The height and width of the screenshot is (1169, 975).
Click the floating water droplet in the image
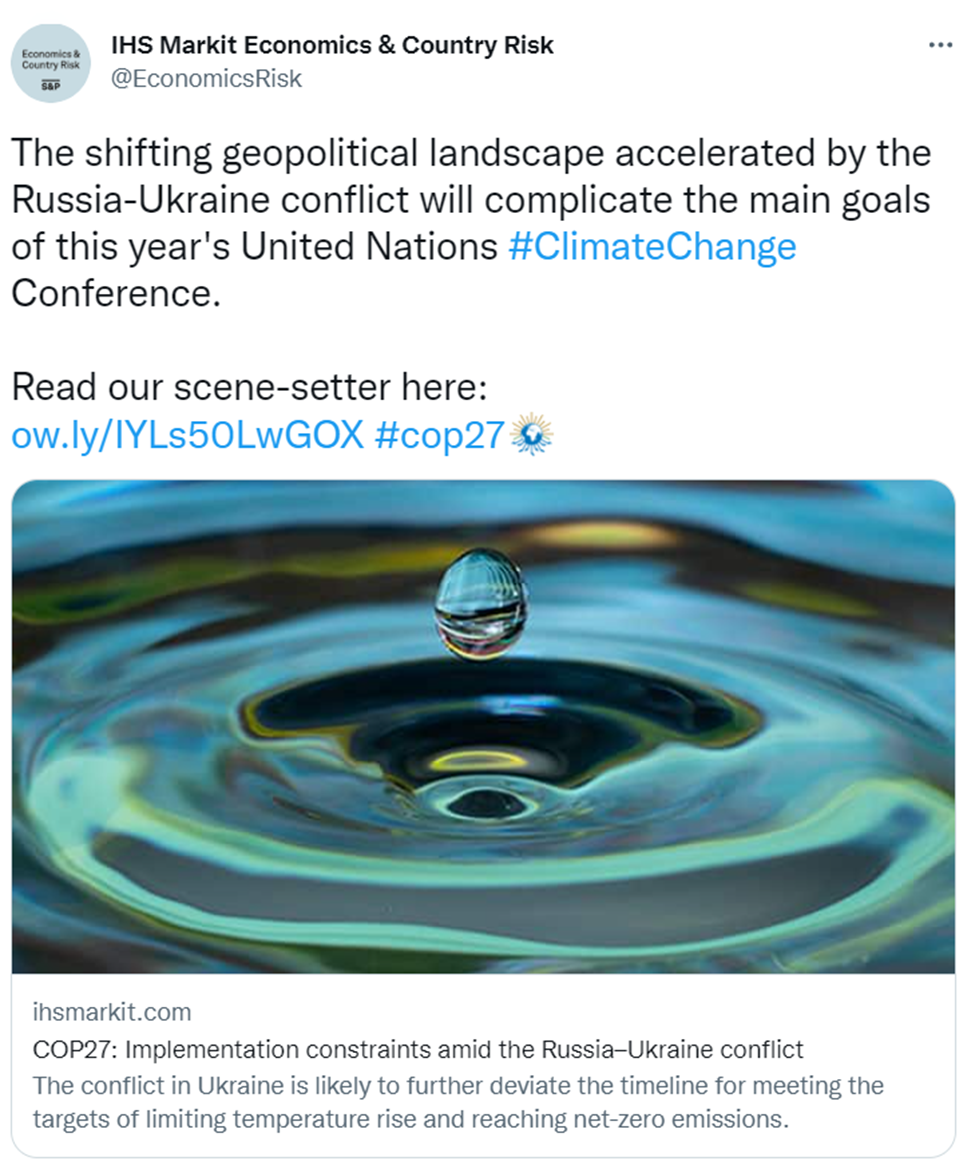481,603
